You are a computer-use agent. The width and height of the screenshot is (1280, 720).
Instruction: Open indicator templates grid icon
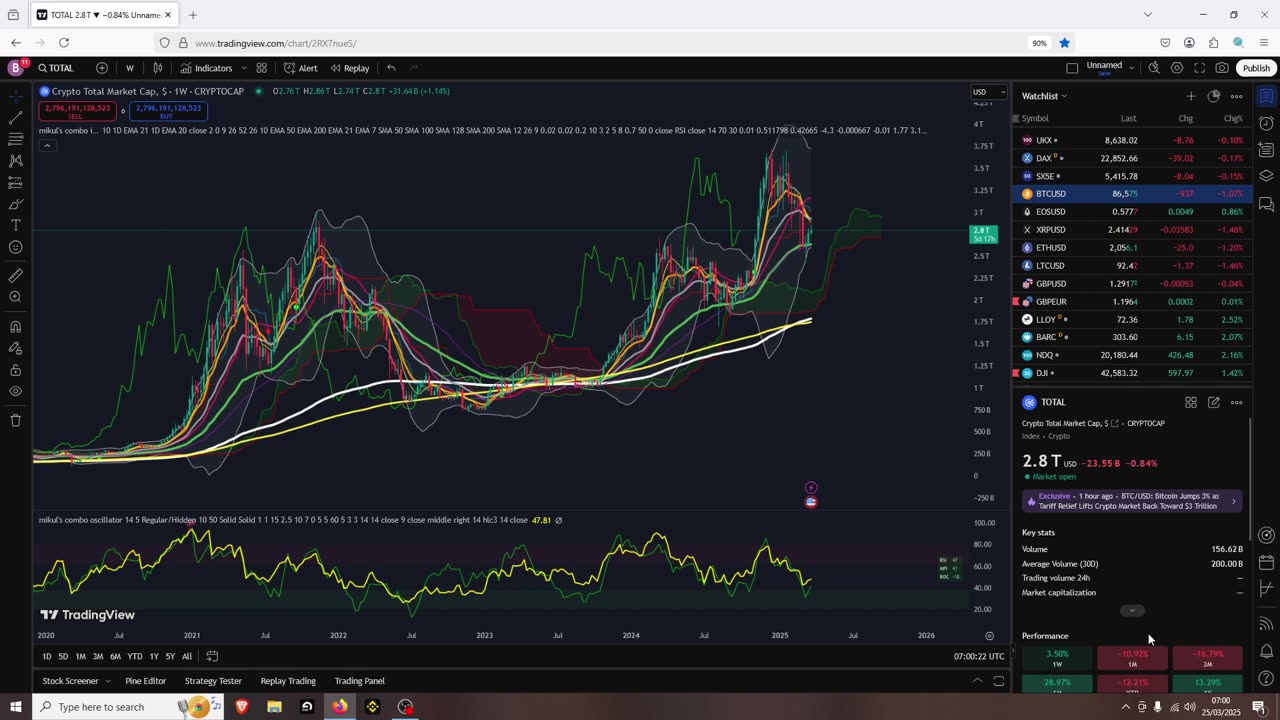pos(261,68)
